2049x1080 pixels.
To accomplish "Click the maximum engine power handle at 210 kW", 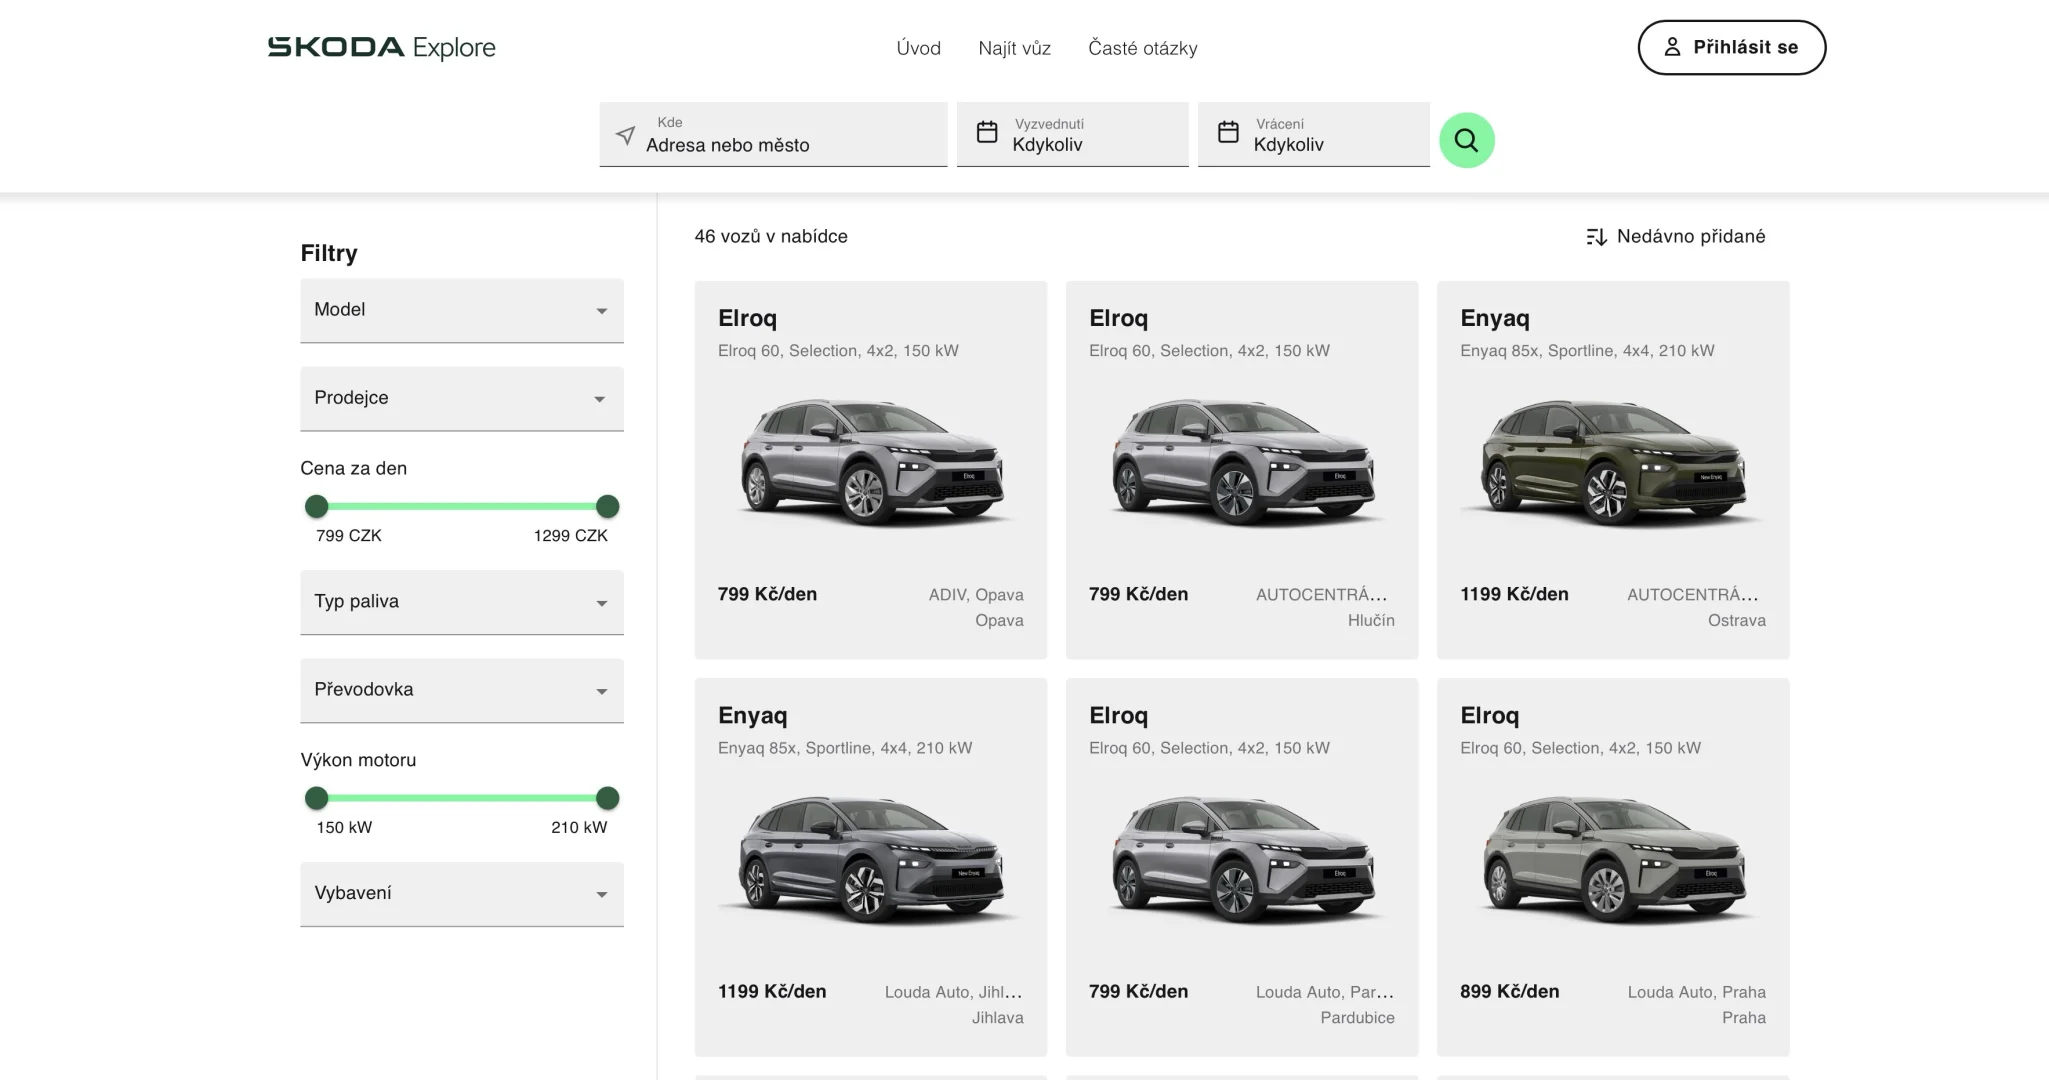I will tap(607, 798).
